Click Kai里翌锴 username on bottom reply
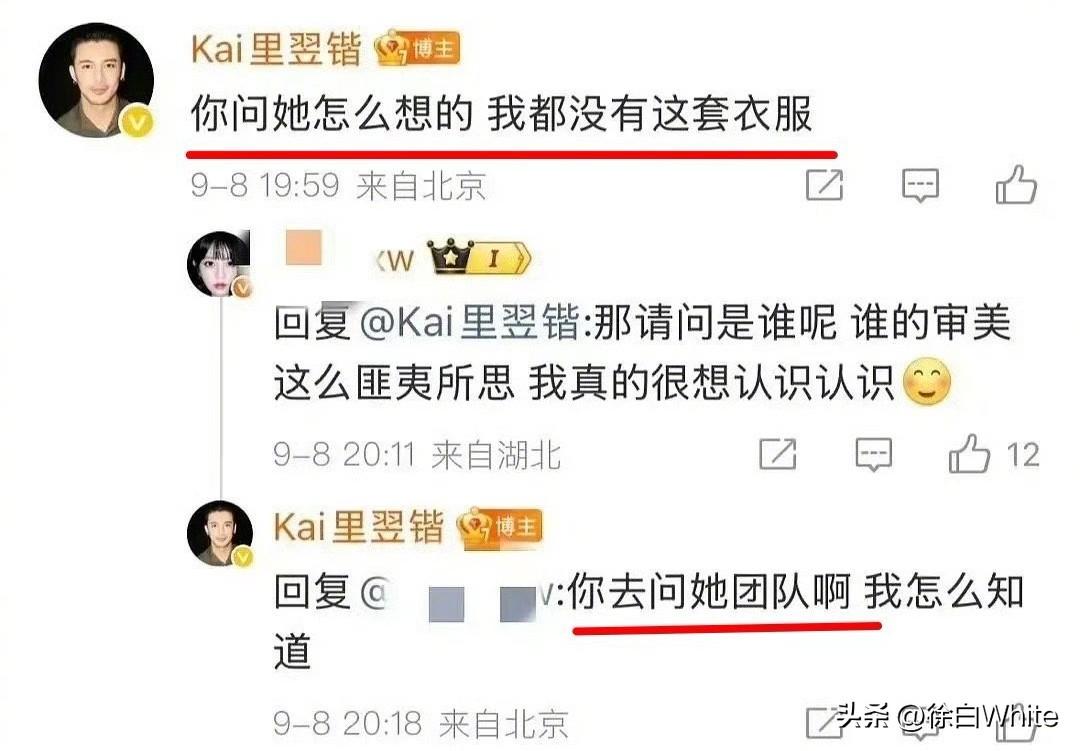1080x751 pixels. [x=359, y=528]
